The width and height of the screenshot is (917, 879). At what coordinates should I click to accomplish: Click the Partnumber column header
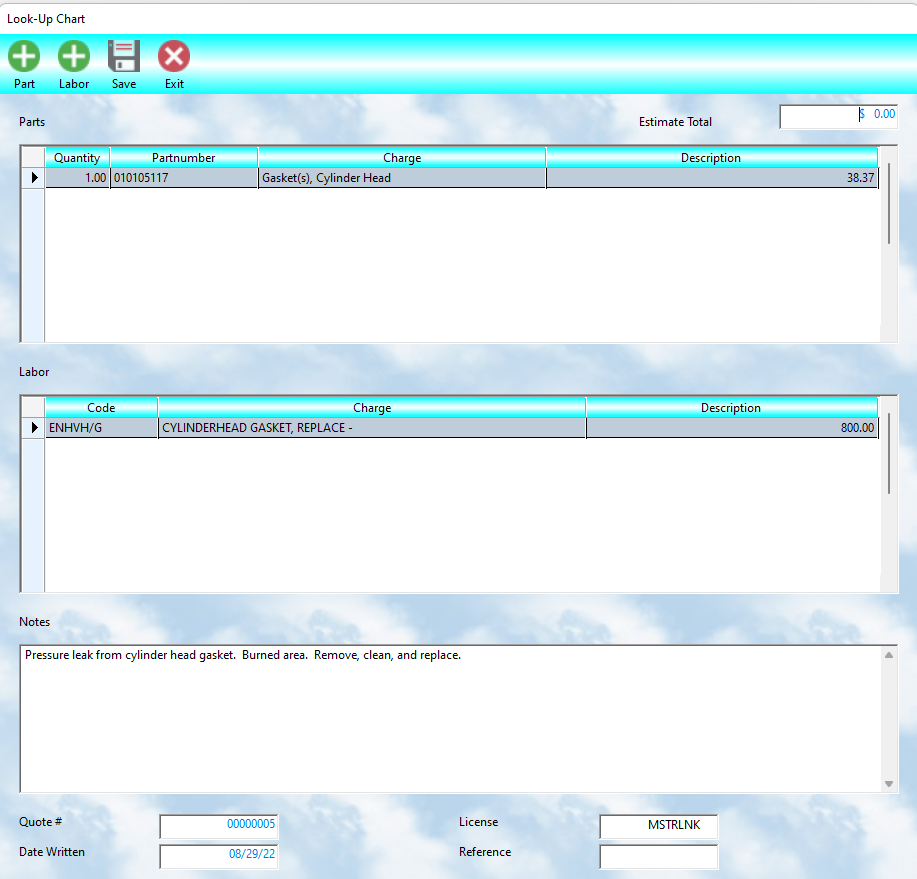(184, 158)
